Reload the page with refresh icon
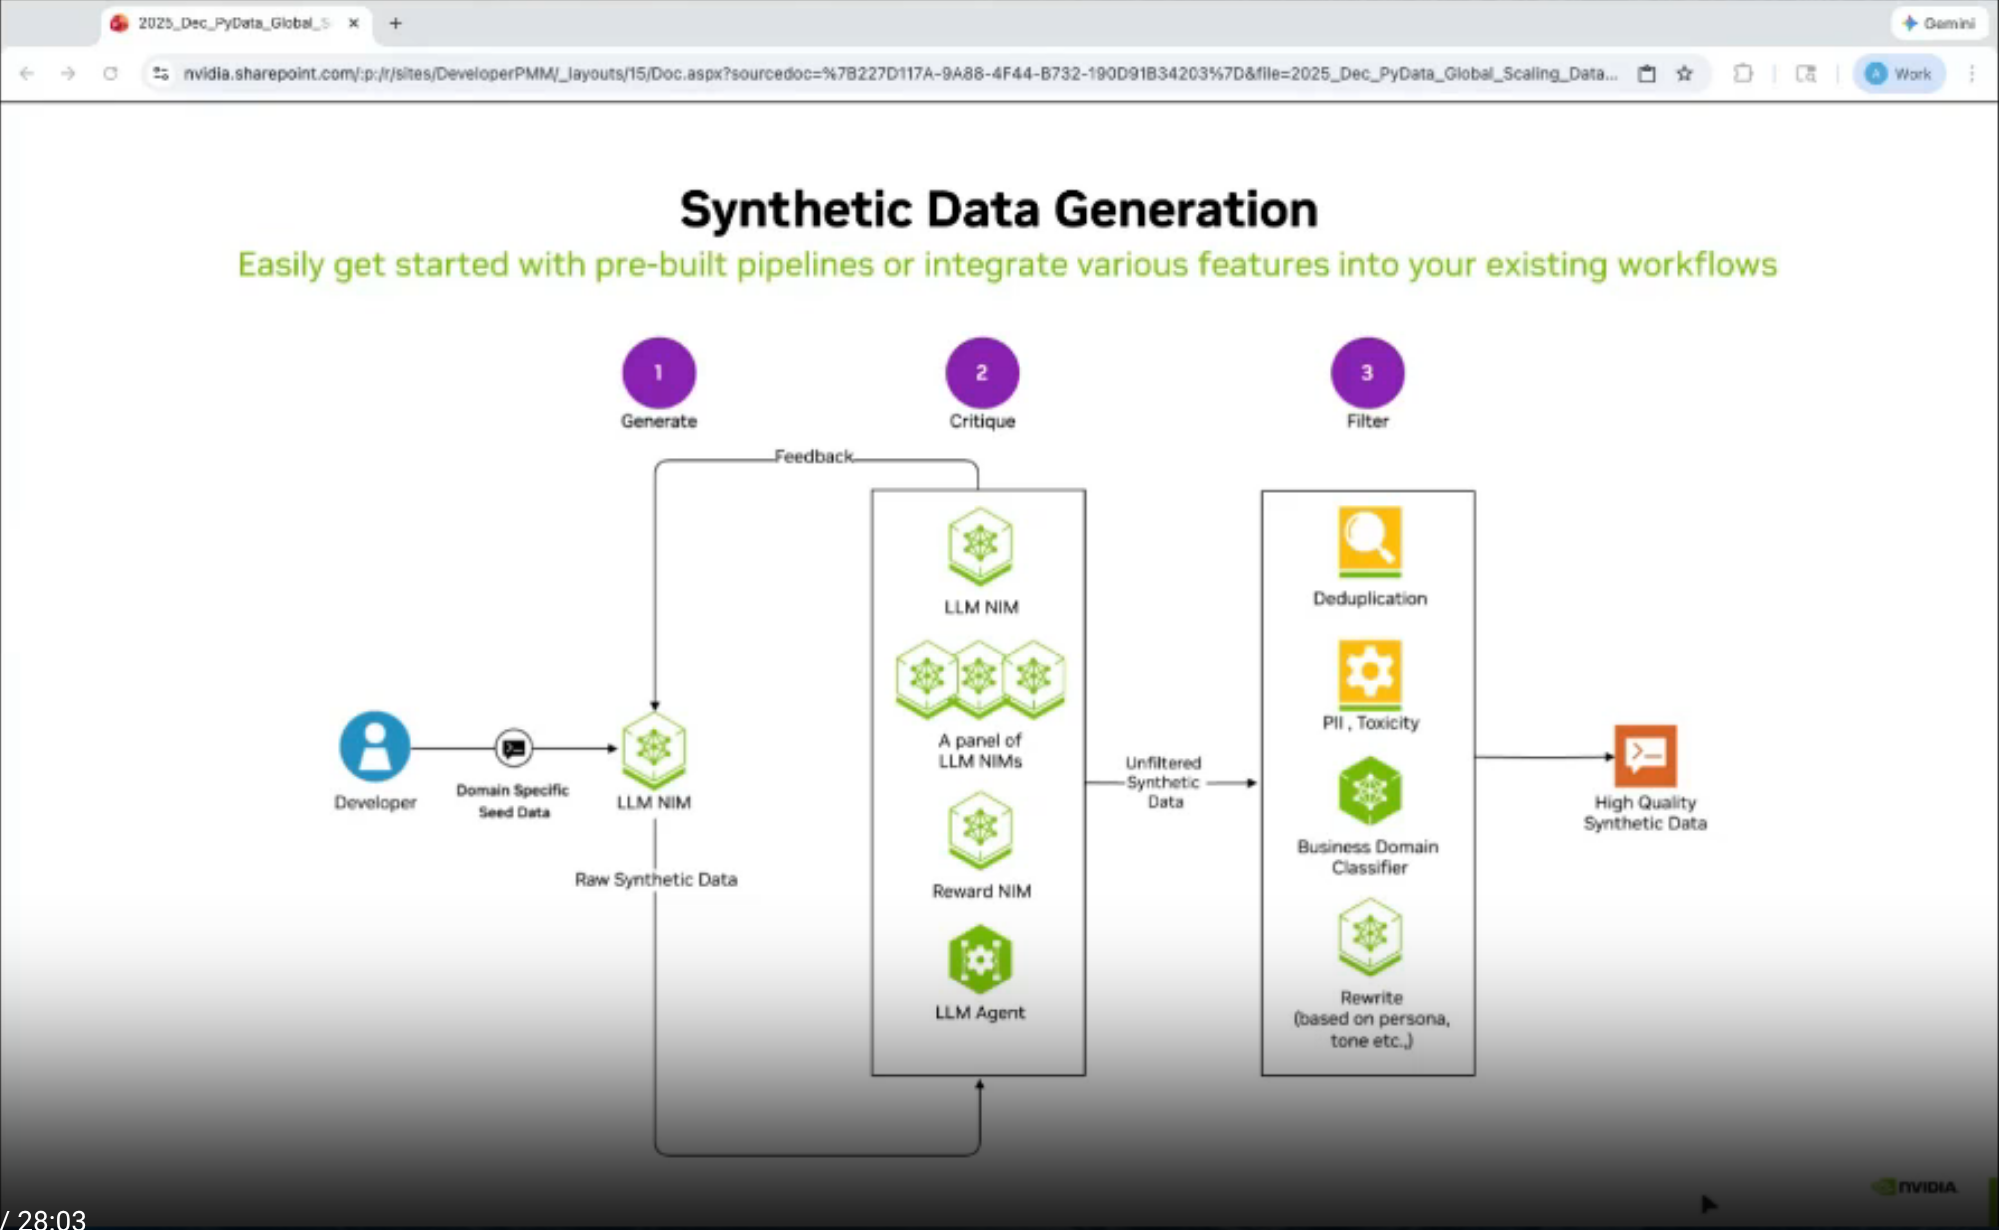 tap(110, 73)
